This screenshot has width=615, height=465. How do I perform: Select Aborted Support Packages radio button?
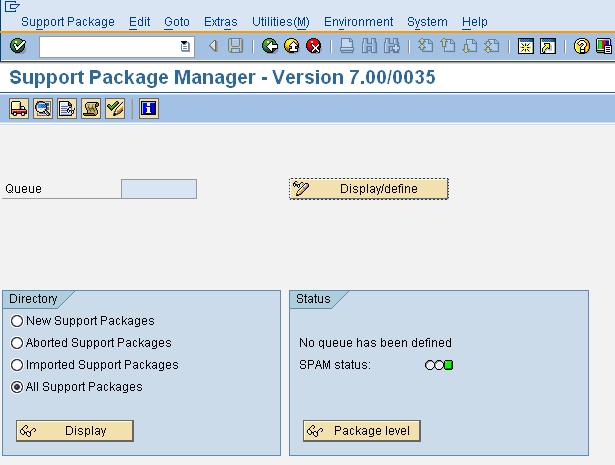point(16,343)
